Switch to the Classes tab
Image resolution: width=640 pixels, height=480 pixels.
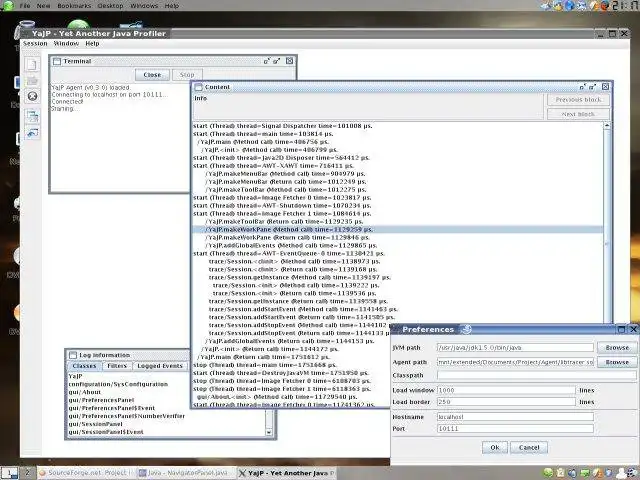point(84,366)
